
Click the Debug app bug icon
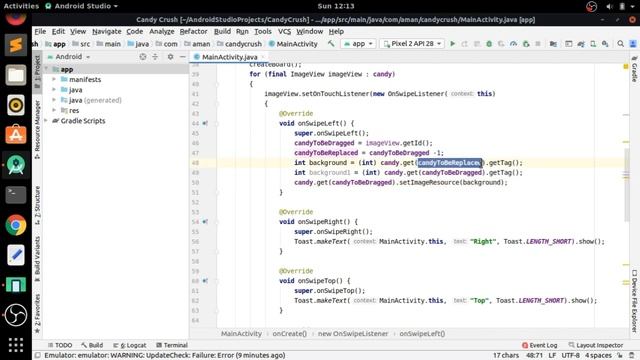click(x=489, y=44)
